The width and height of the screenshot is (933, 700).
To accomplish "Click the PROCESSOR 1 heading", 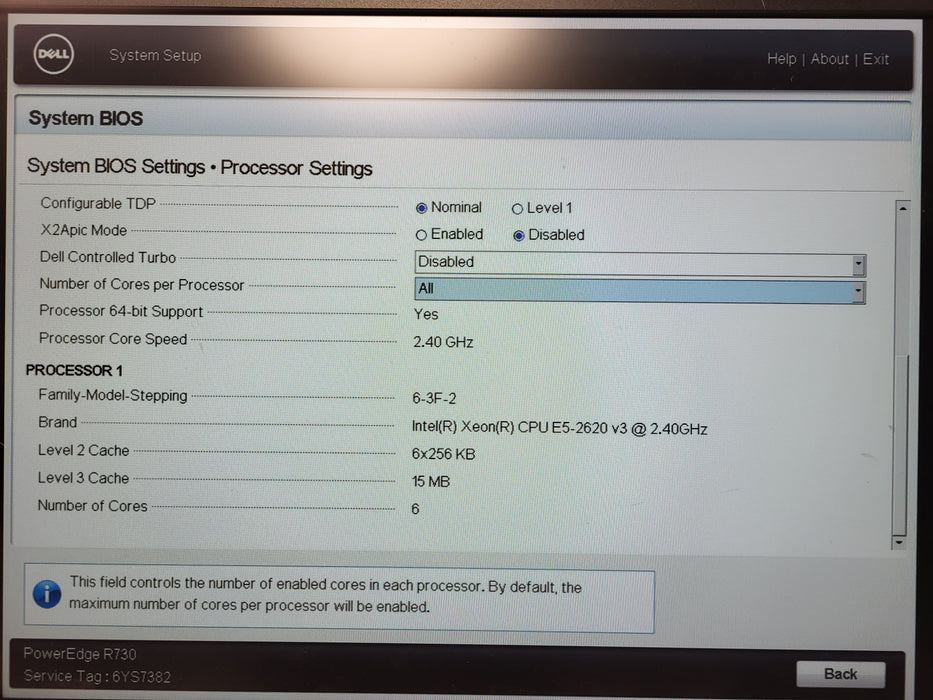I will (x=74, y=370).
